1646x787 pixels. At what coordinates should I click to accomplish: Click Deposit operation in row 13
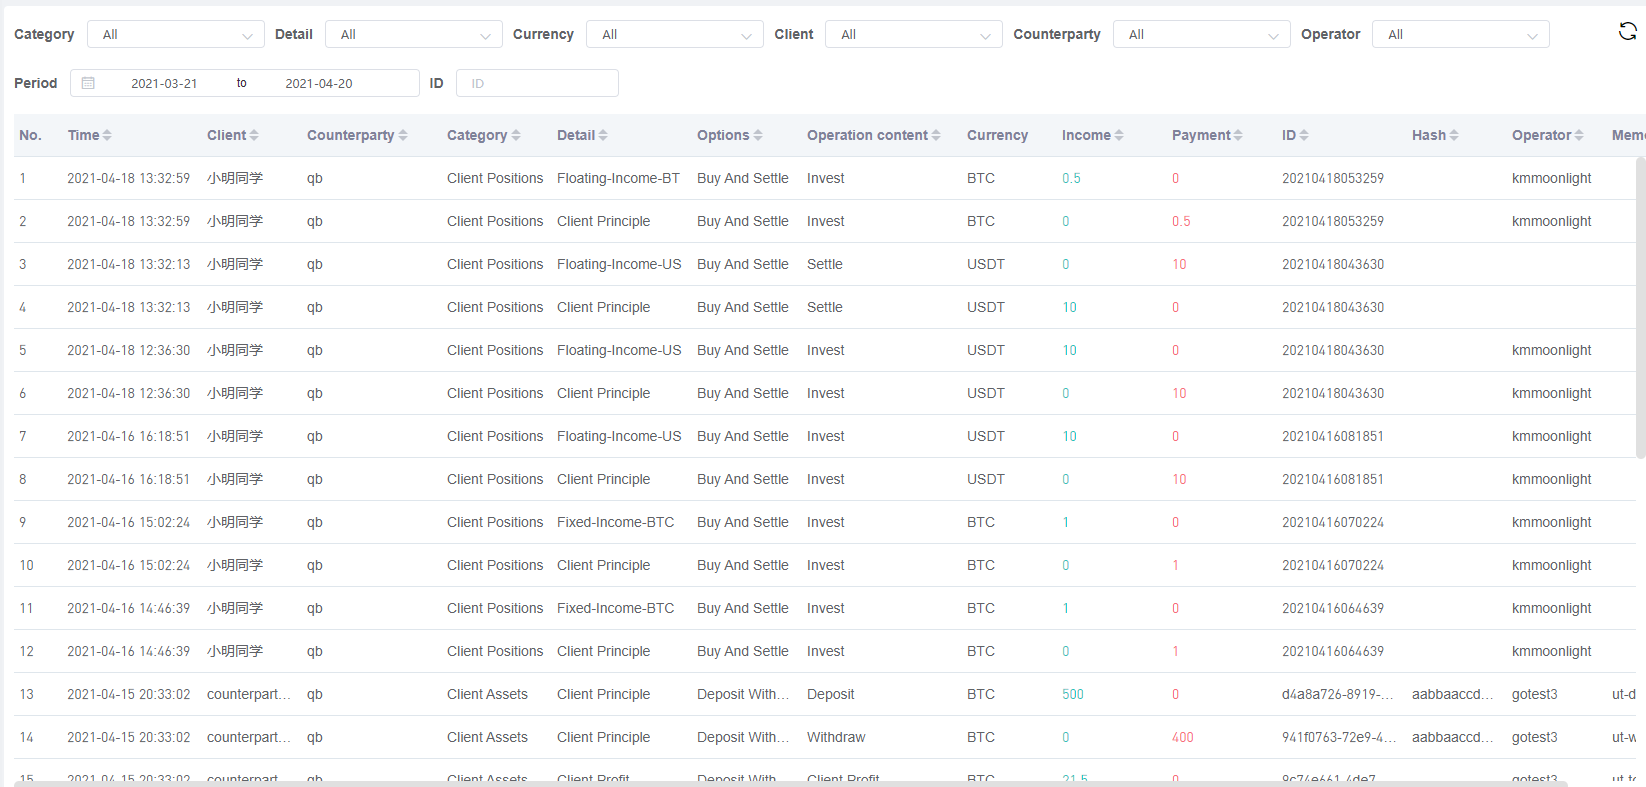pos(830,694)
